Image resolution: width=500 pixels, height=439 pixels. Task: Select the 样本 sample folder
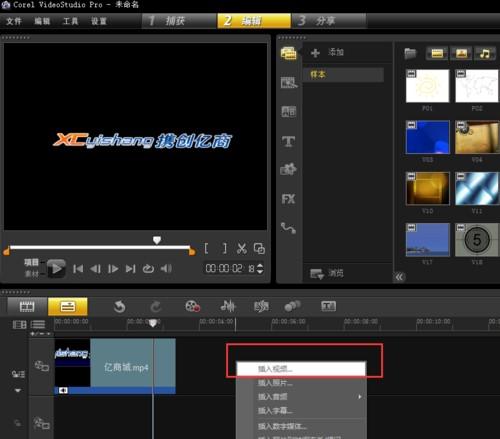click(x=343, y=75)
